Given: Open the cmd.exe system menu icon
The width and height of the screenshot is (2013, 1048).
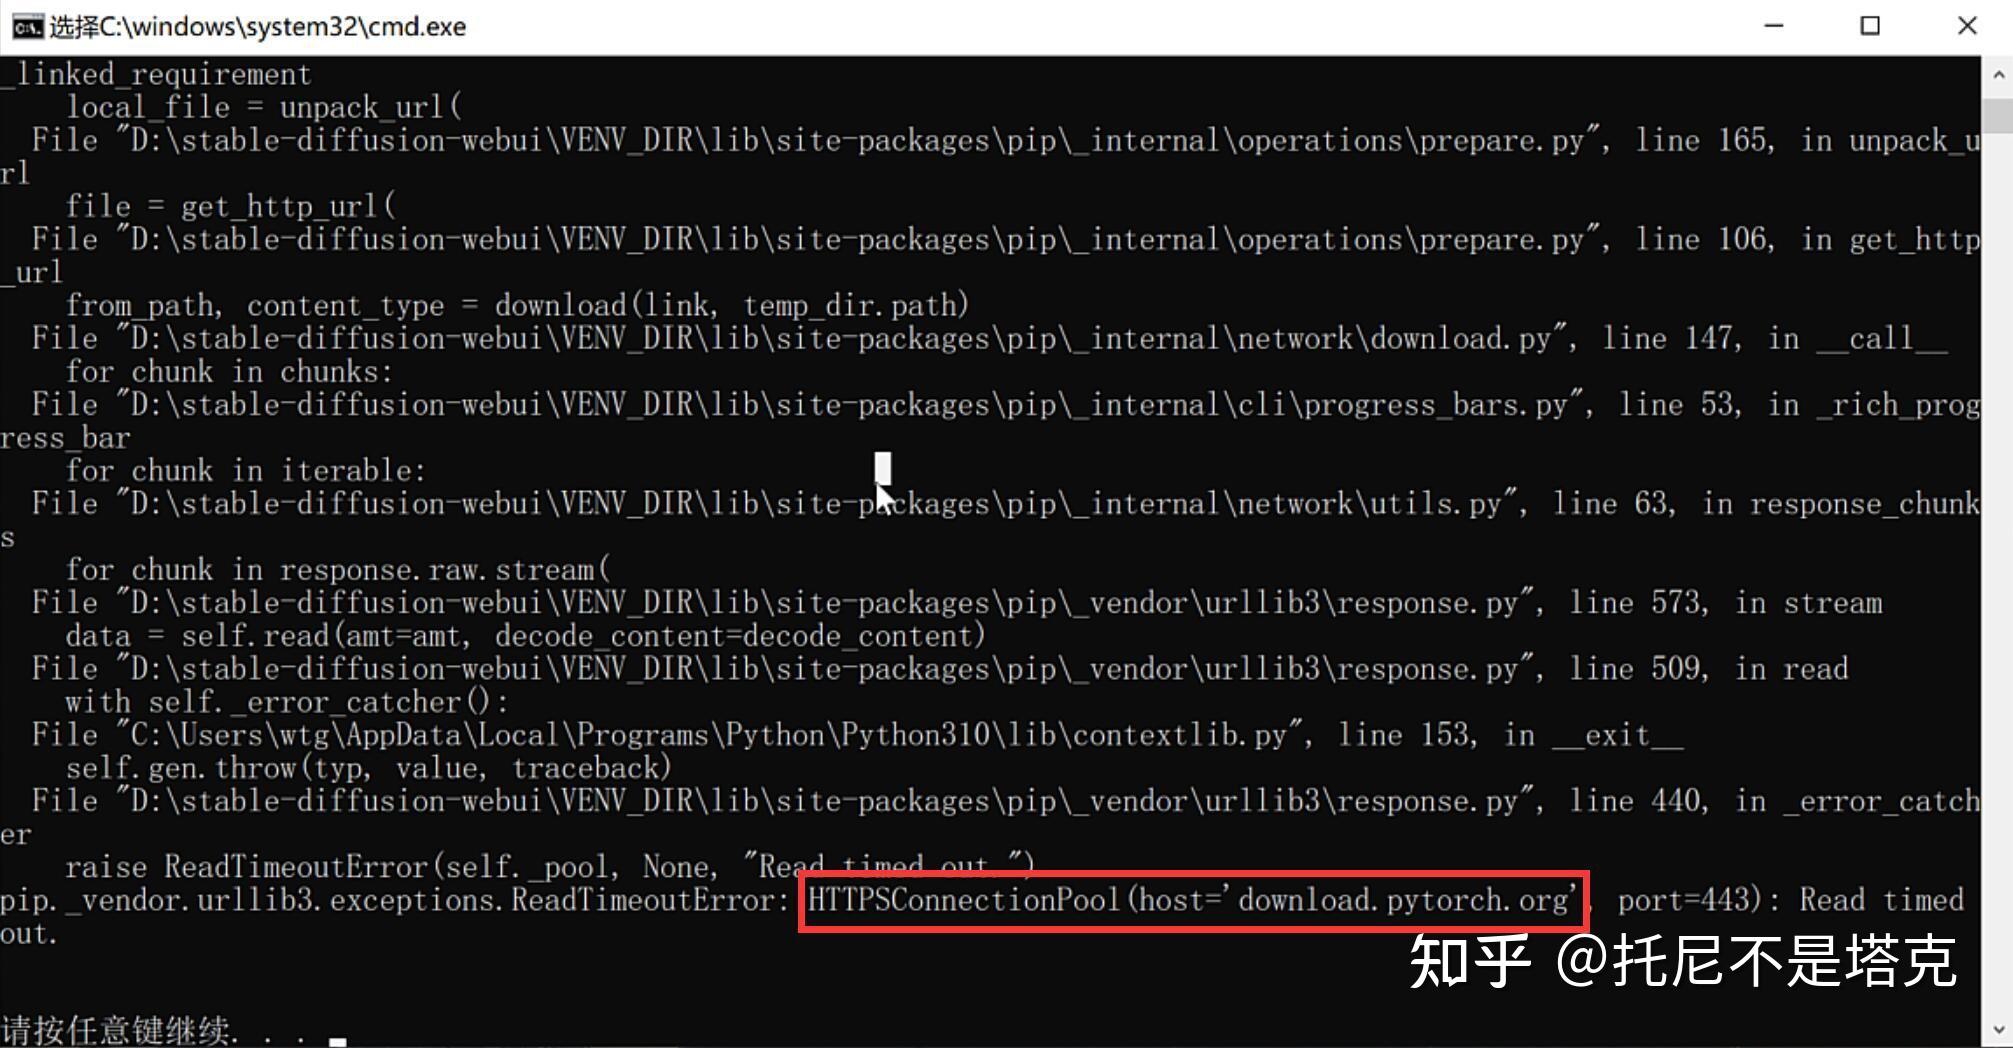Looking at the screenshot, I should [x=26, y=26].
